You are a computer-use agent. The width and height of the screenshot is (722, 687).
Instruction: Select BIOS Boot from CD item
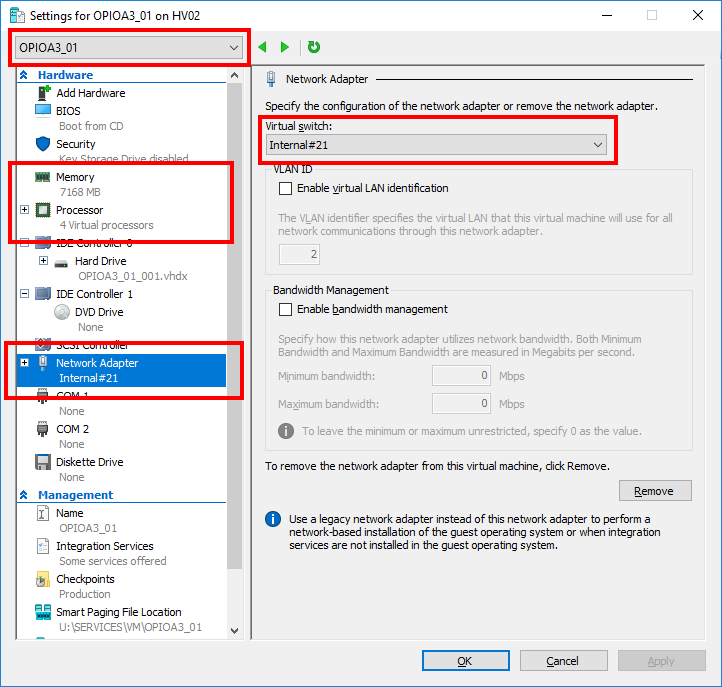122,118
